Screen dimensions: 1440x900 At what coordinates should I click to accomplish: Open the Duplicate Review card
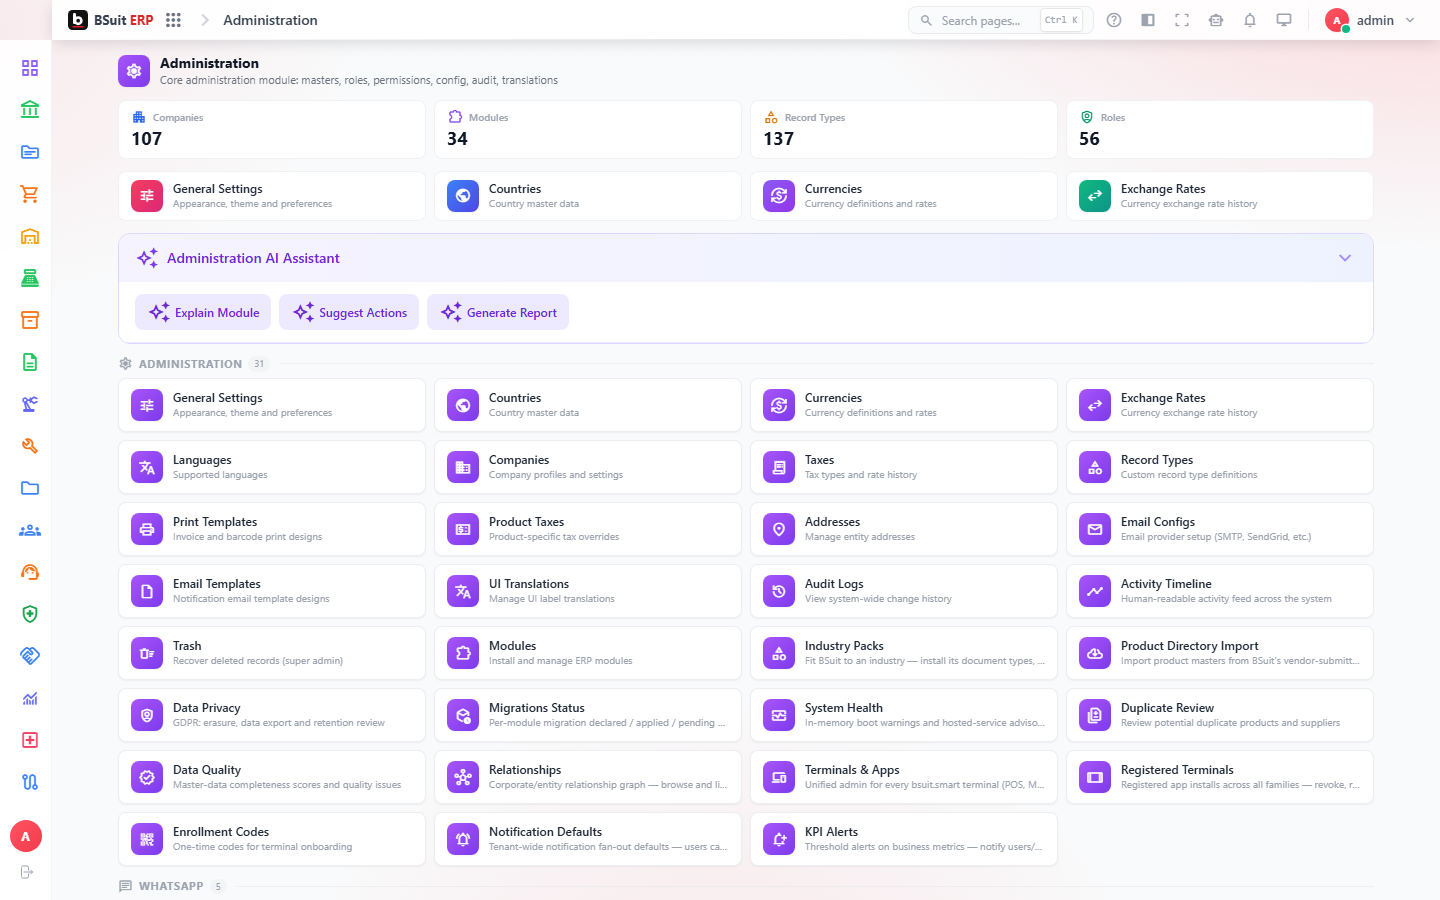click(1220, 715)
